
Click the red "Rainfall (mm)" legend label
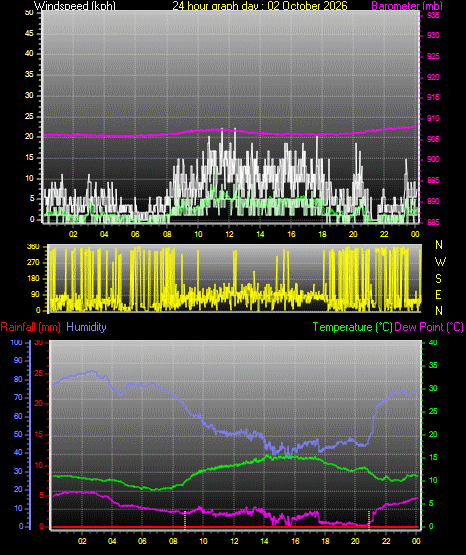30,327
